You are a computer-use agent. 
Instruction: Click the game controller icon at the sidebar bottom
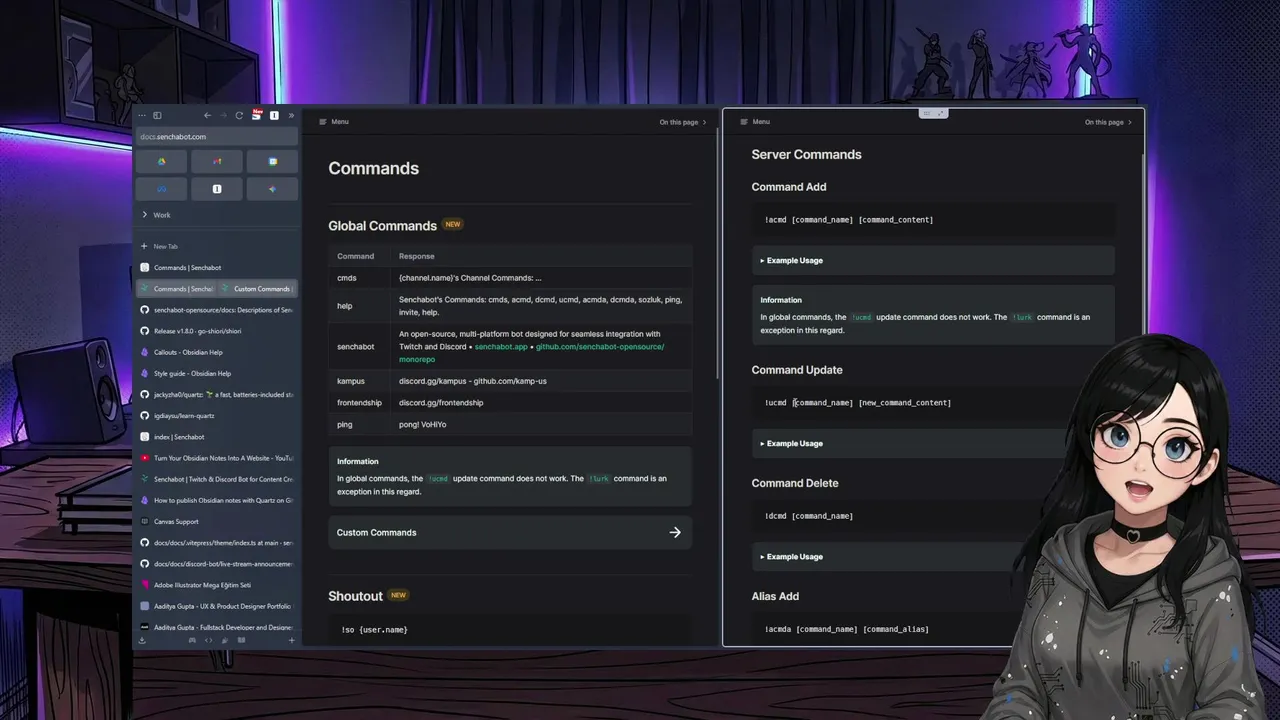[192, 640]
